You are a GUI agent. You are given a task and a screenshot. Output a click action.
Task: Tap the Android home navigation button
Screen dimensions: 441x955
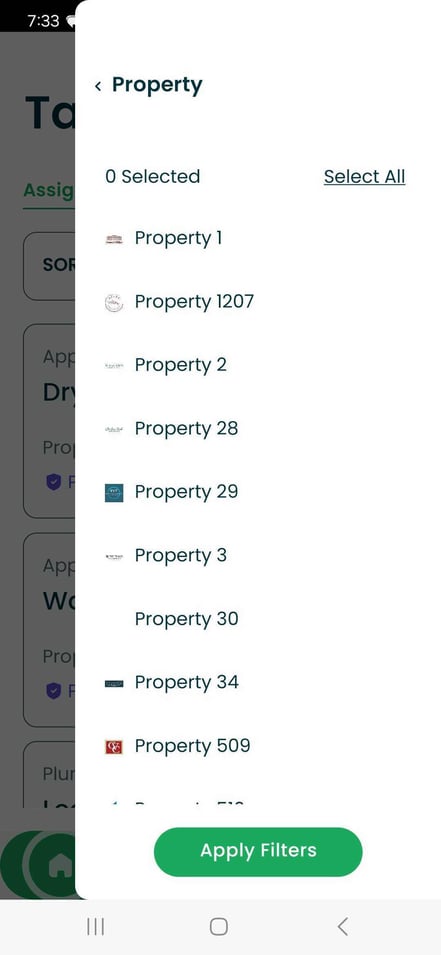[x=219, y=927]
